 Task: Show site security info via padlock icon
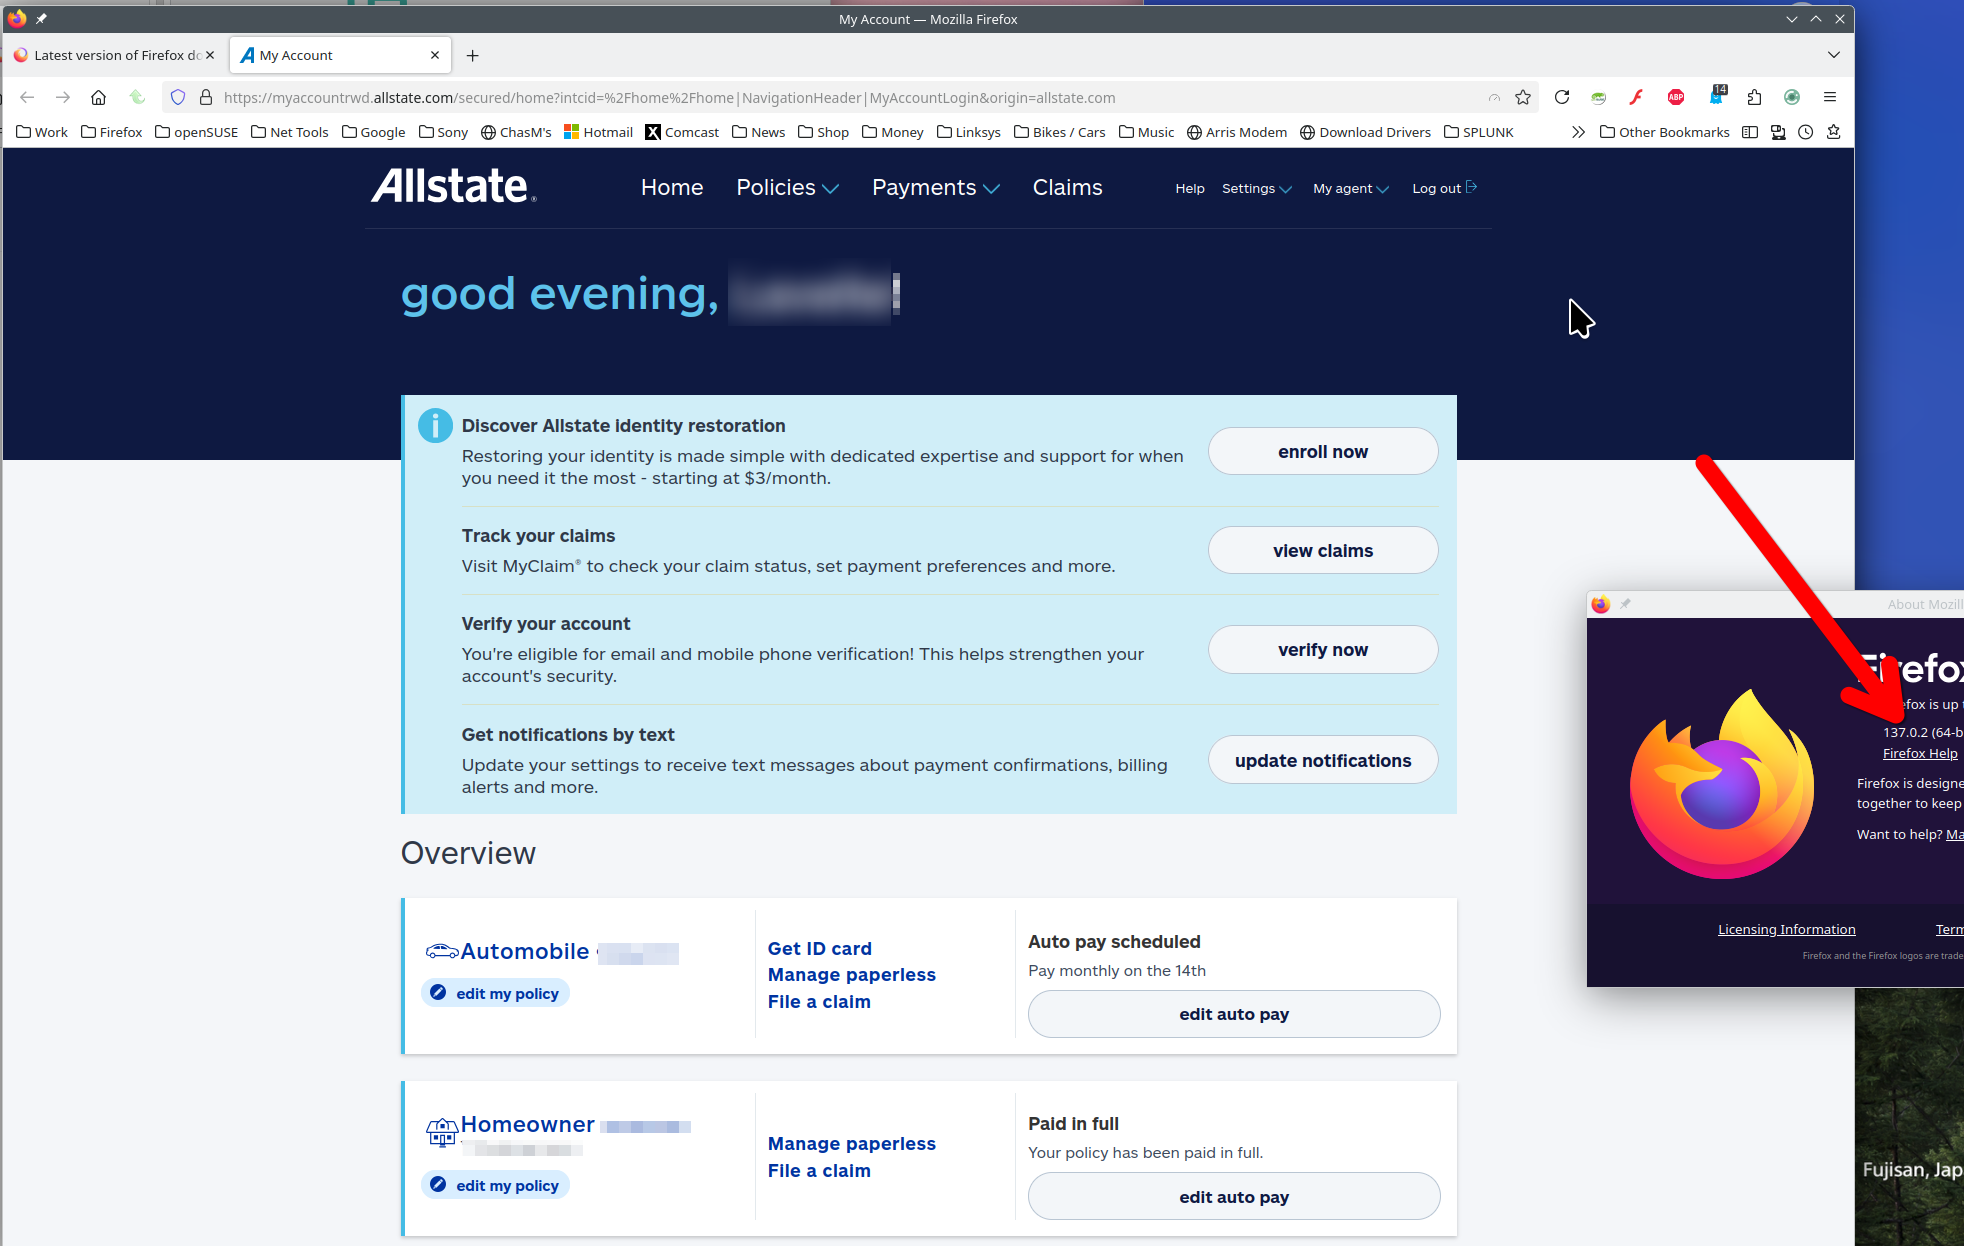(x=206, y=97)
